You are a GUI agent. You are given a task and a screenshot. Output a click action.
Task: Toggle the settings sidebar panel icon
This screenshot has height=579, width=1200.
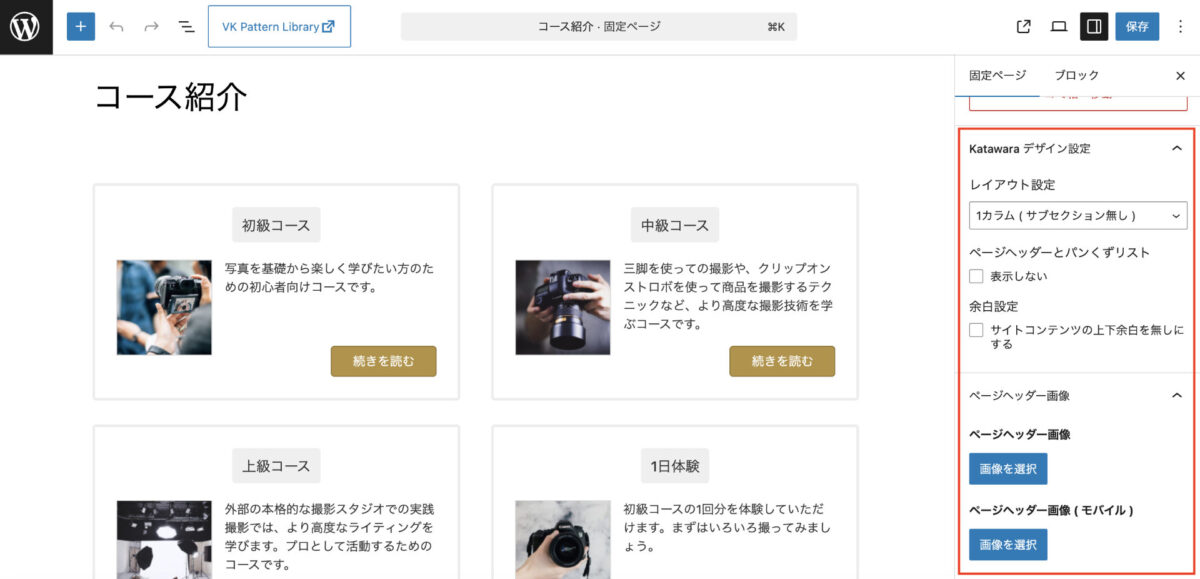tap(1094, 27)
